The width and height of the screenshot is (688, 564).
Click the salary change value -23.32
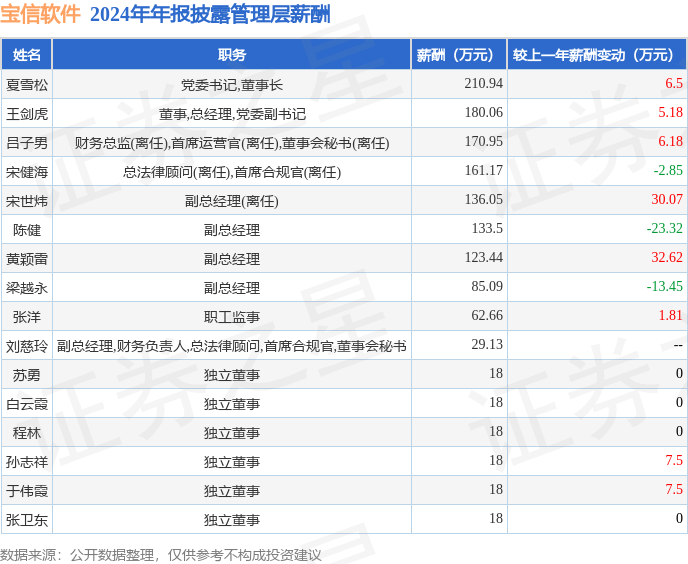pos(665,228)
